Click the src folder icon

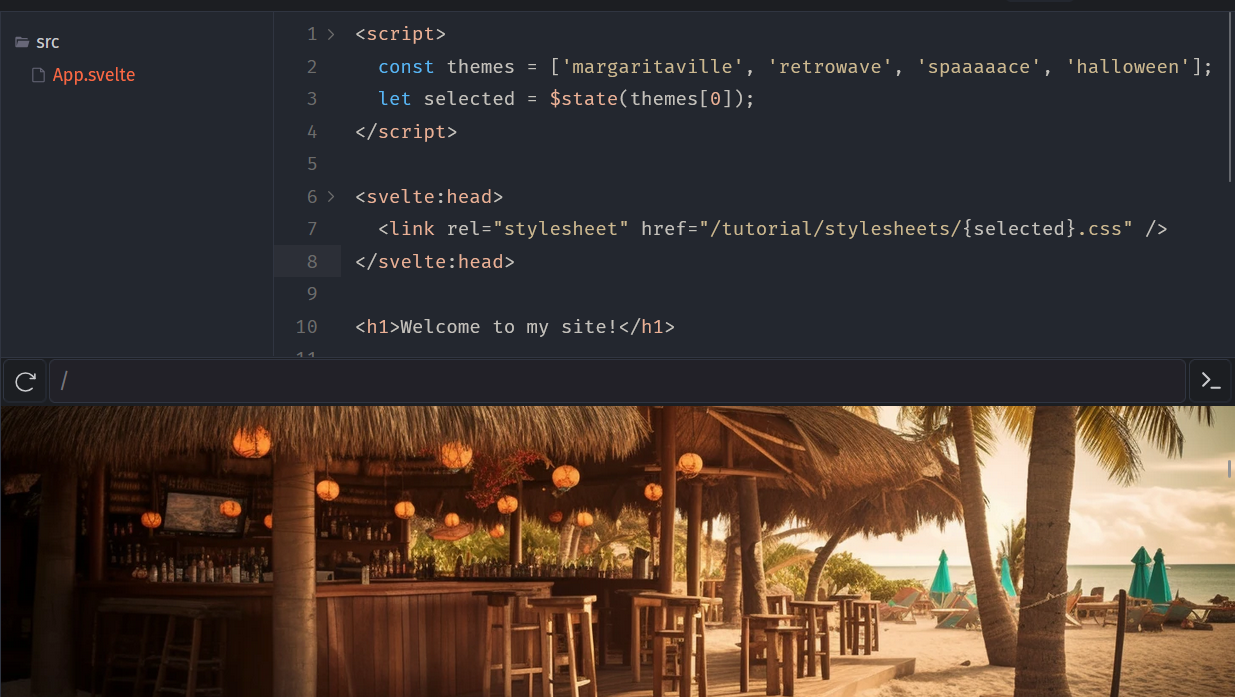coord(22,42)
